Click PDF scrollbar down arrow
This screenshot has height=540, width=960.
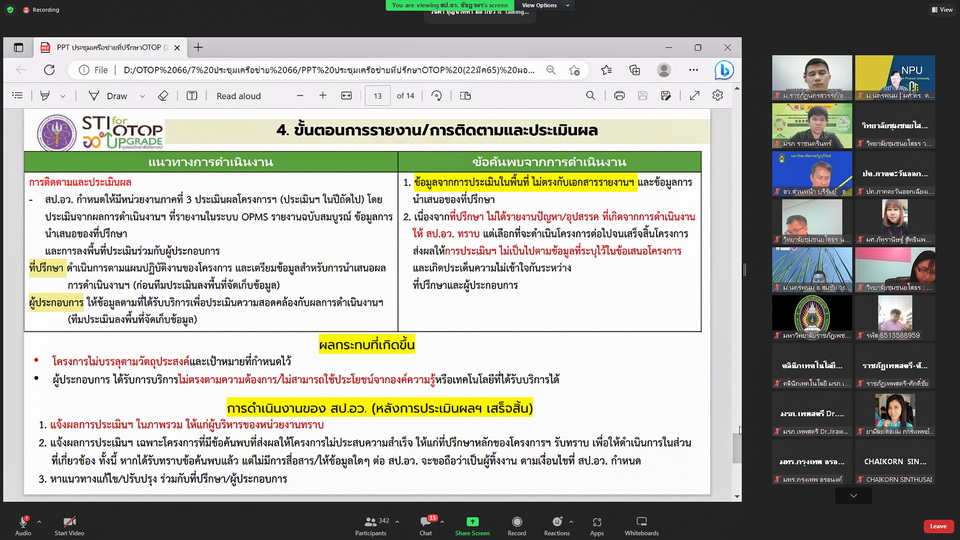[737, 497]
